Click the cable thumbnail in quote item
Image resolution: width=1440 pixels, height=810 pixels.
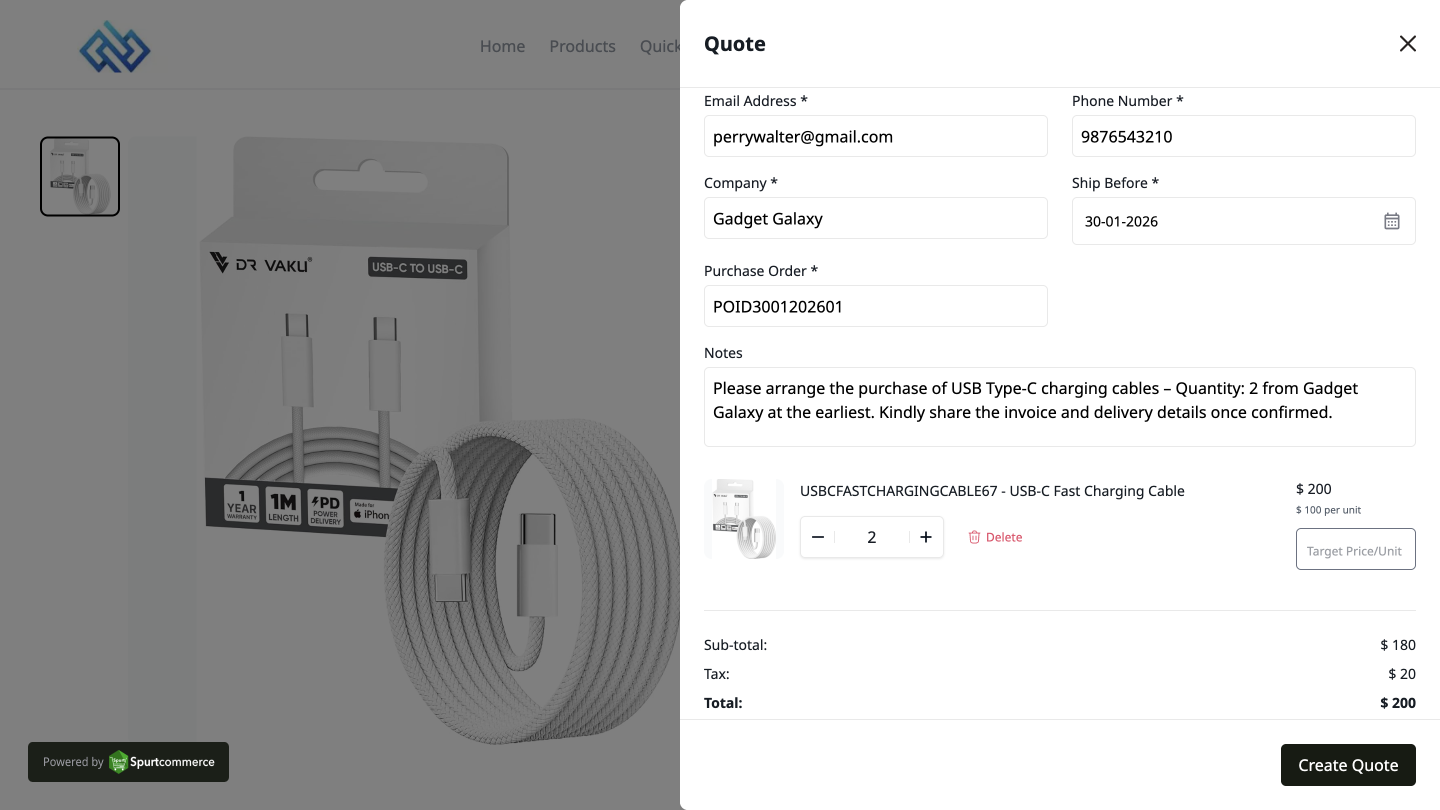(743, 518)
